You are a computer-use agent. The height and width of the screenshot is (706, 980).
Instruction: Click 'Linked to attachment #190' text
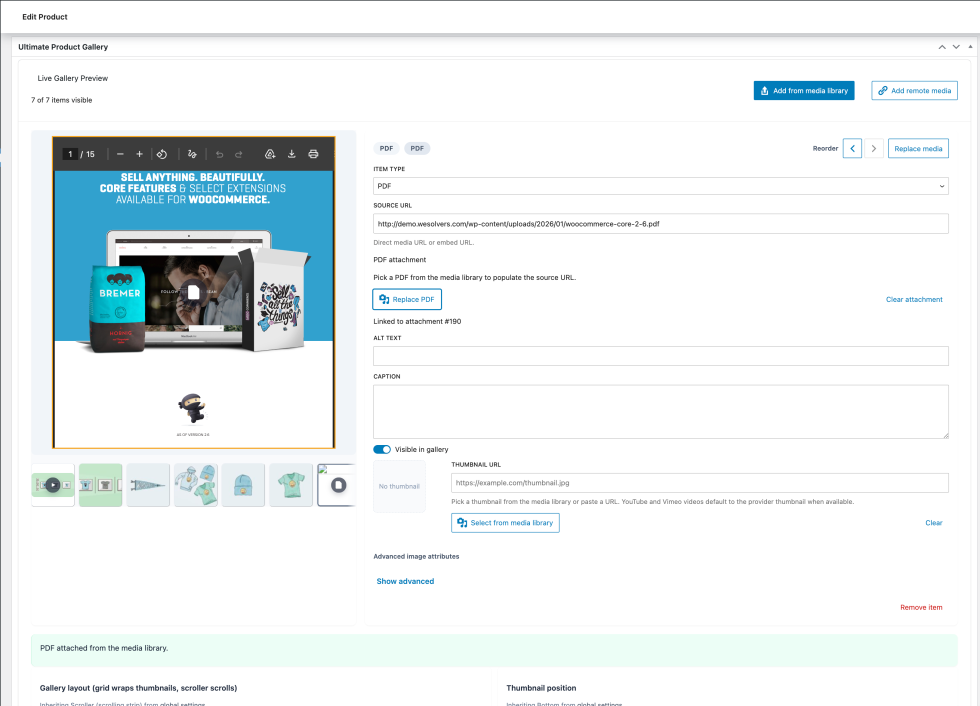coord(417,322)
